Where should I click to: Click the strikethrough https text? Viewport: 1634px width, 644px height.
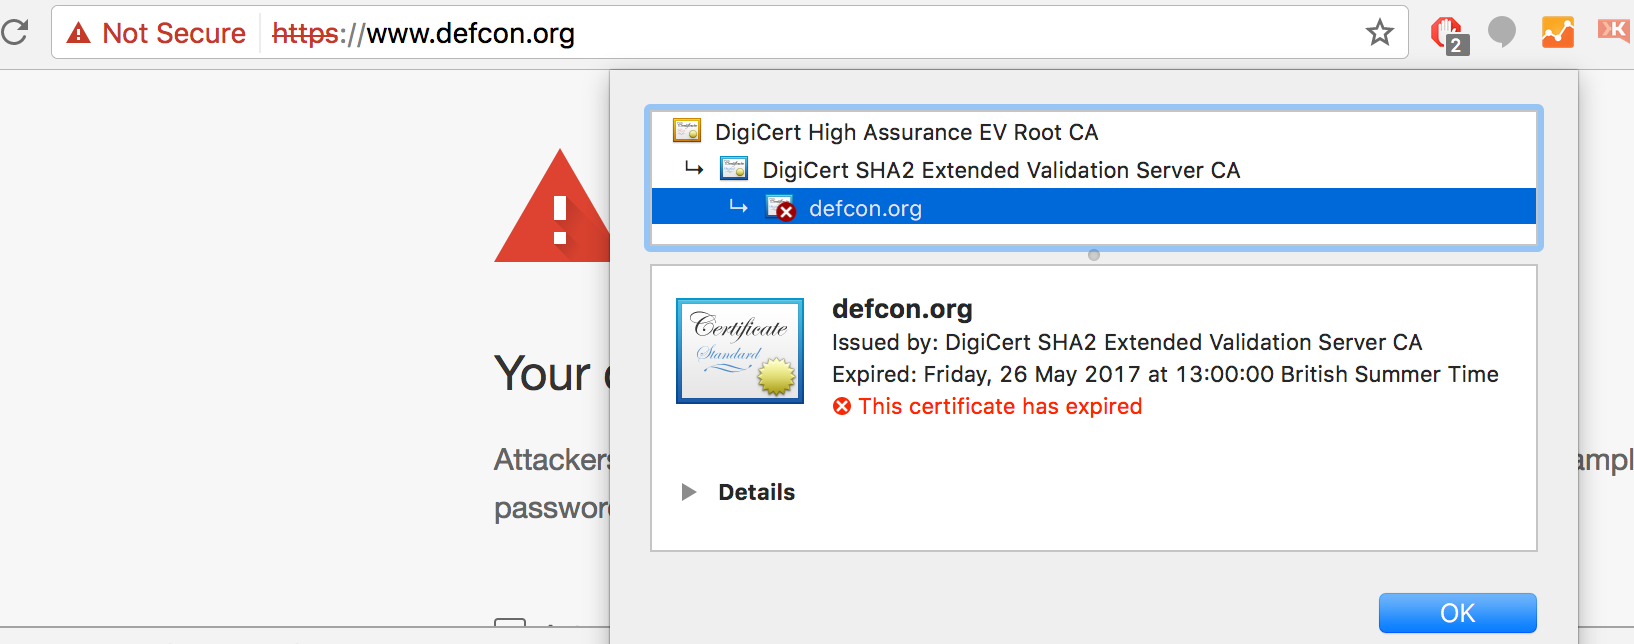pyautogui.click(x=303, y=33)
